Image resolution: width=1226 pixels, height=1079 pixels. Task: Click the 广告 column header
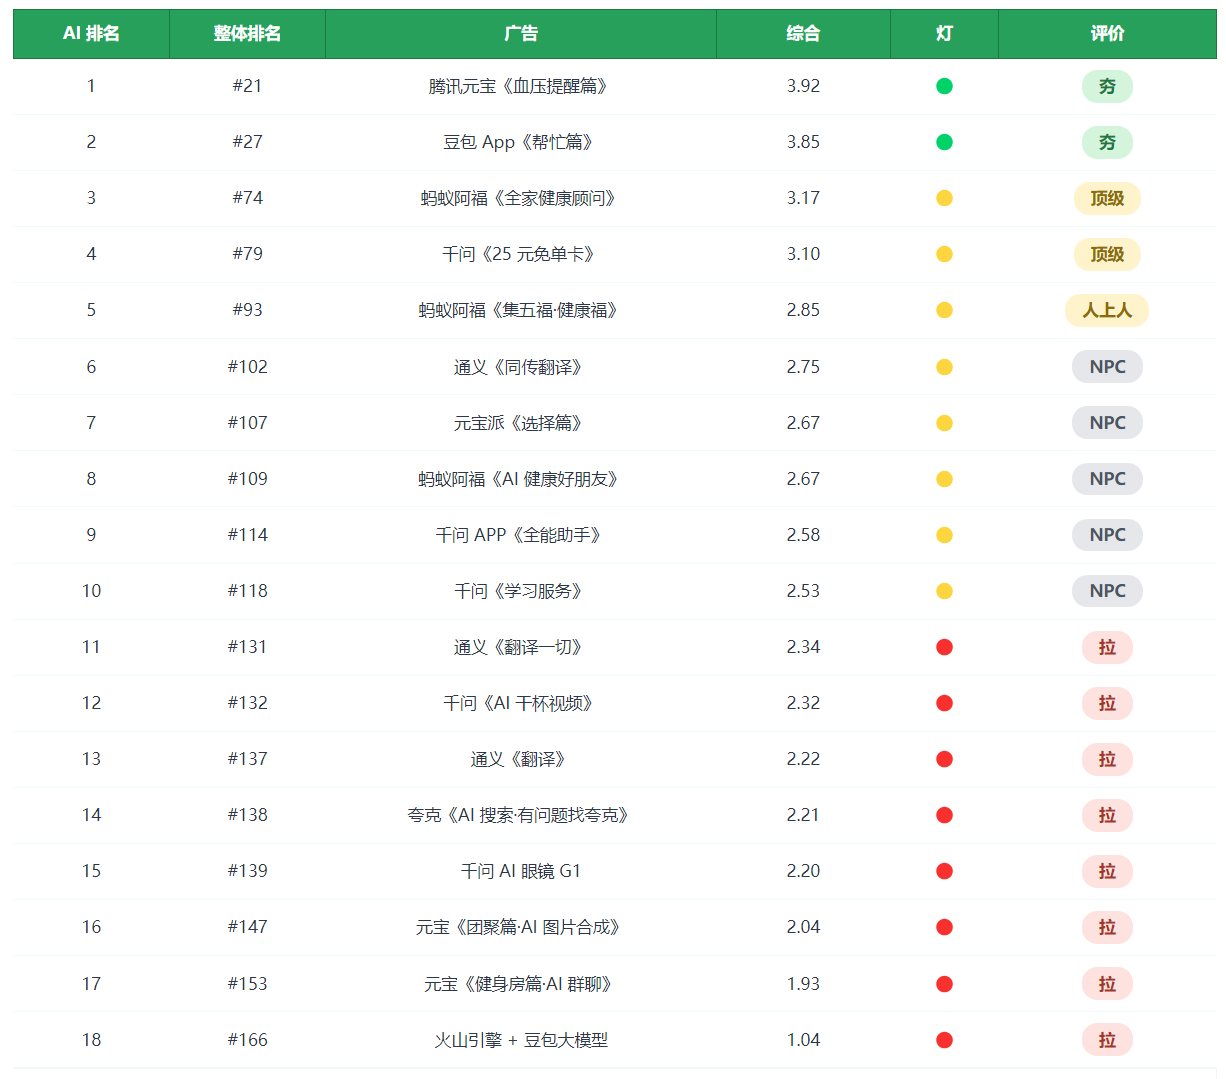point(521,34)
